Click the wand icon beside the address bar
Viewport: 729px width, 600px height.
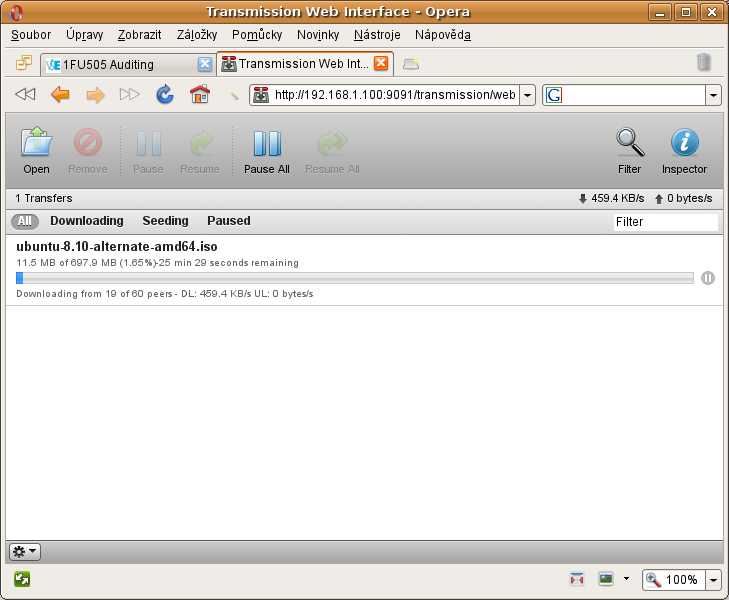point(232,95)
